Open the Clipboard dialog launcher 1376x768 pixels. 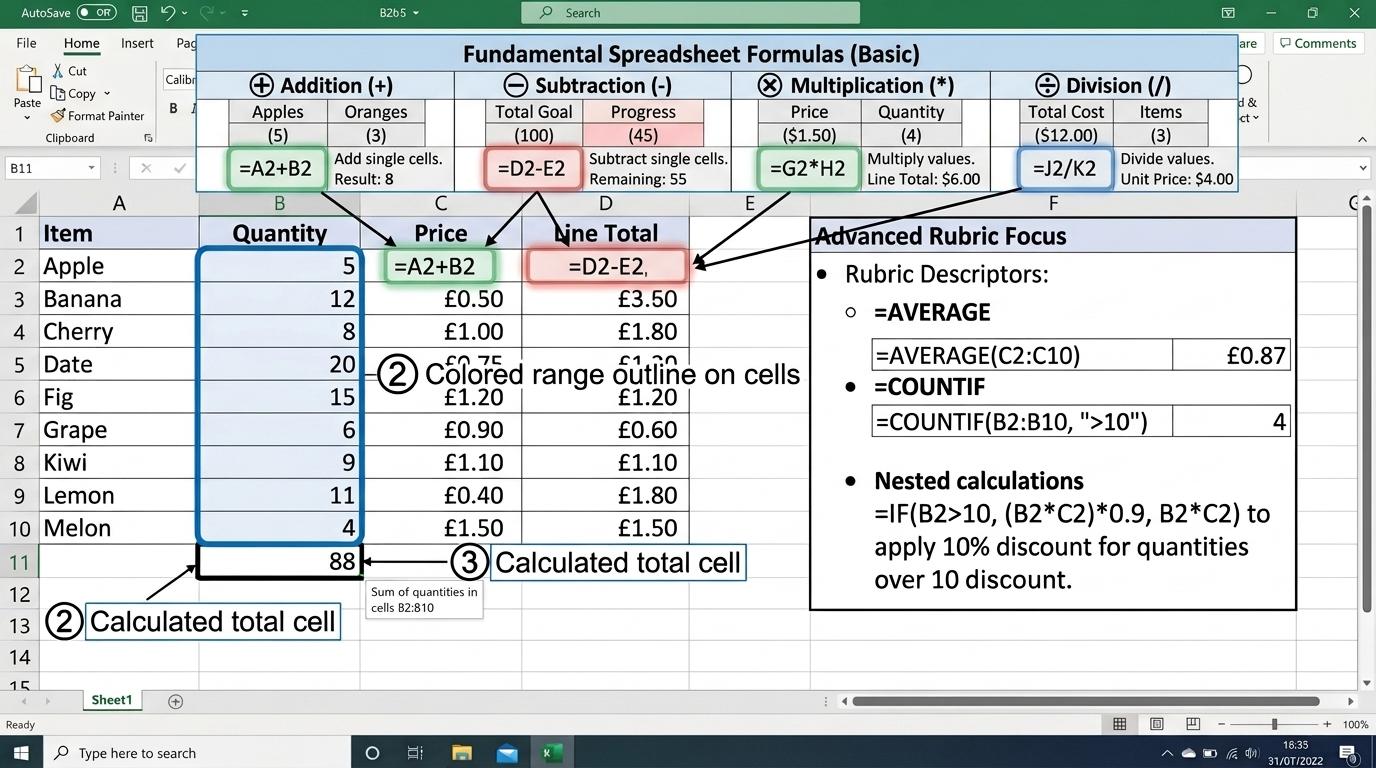[148, 138]
